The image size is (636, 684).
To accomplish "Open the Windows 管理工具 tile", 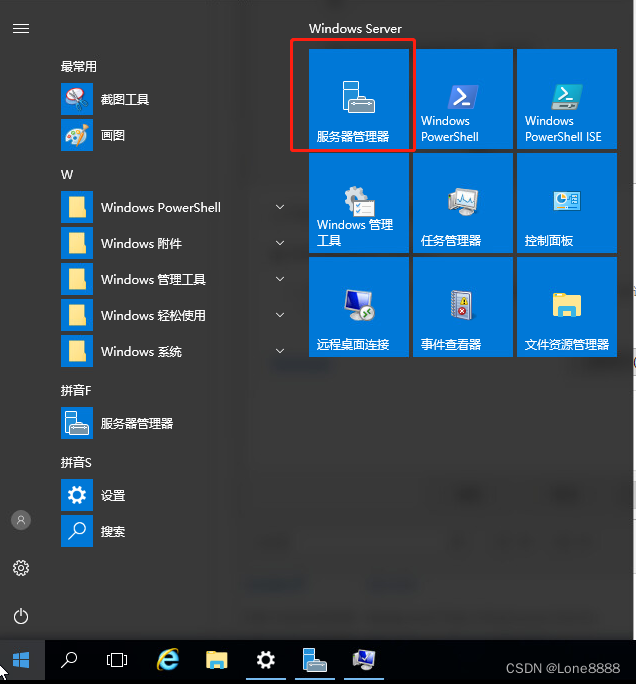I will (359, 203).
